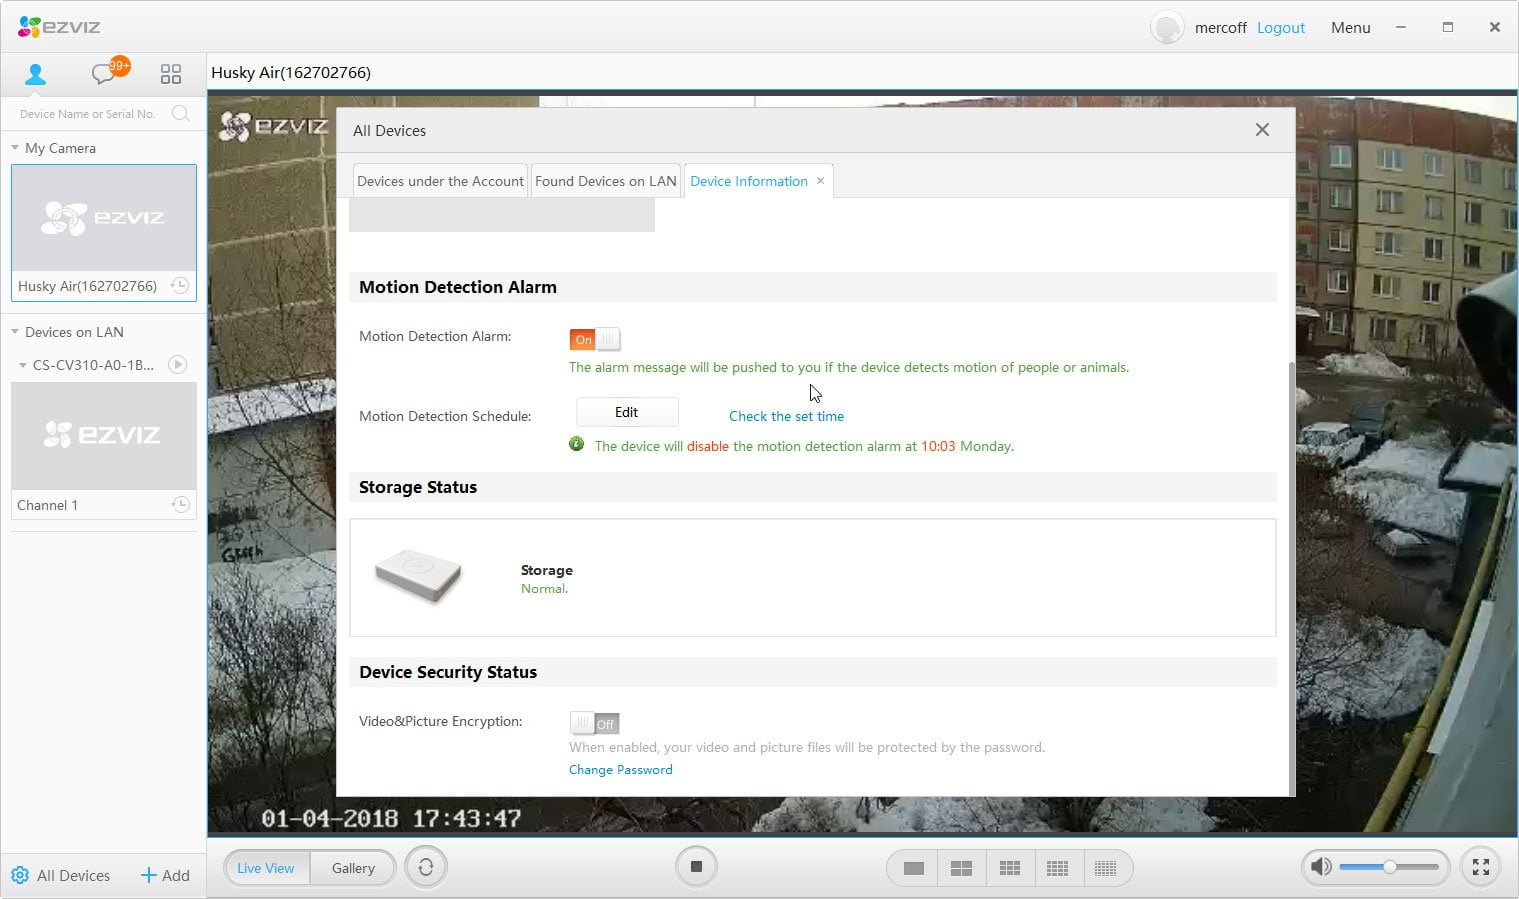This screenshot has width=1519, height=899.
Task: Open the Menu in title bar
Action: coord(1350,28)
